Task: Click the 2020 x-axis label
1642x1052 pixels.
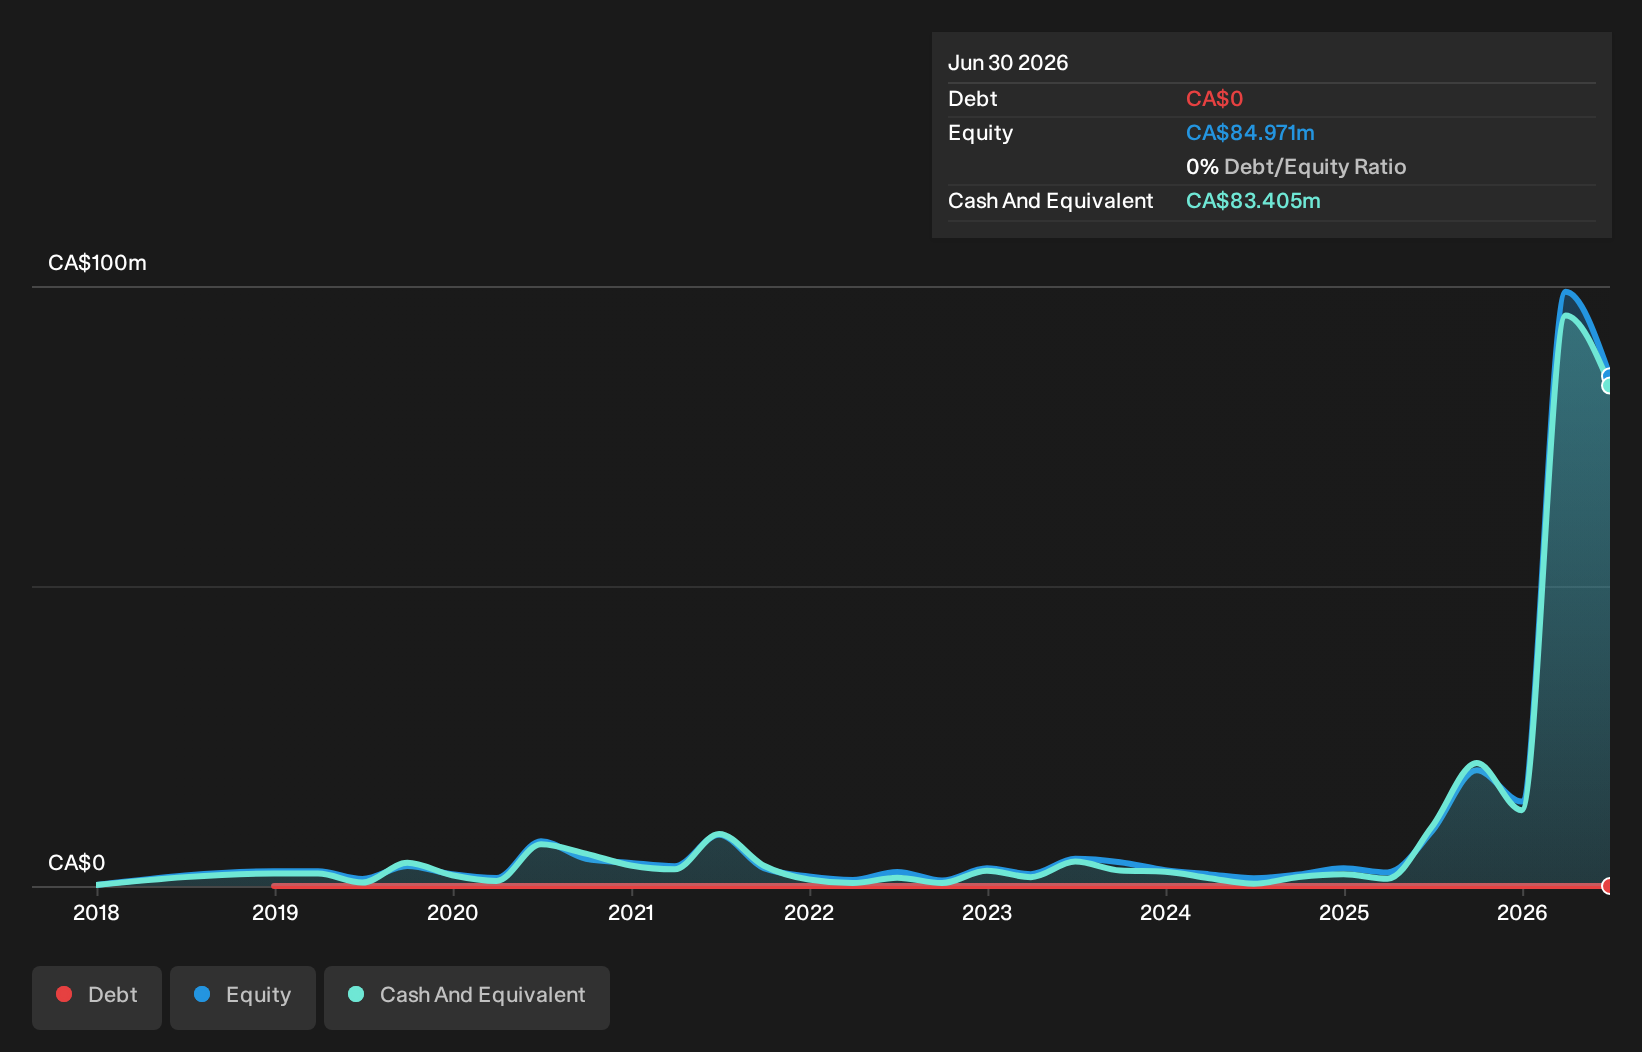Action: tap(453, 913)
